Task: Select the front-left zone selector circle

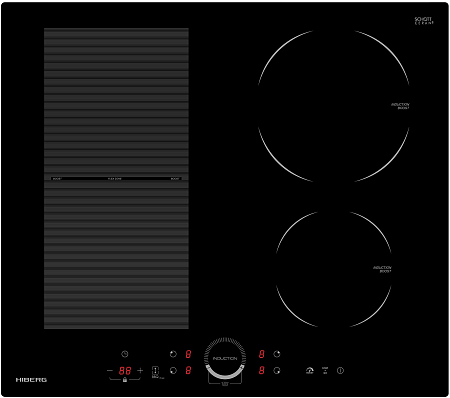Action: coord(173,370)
